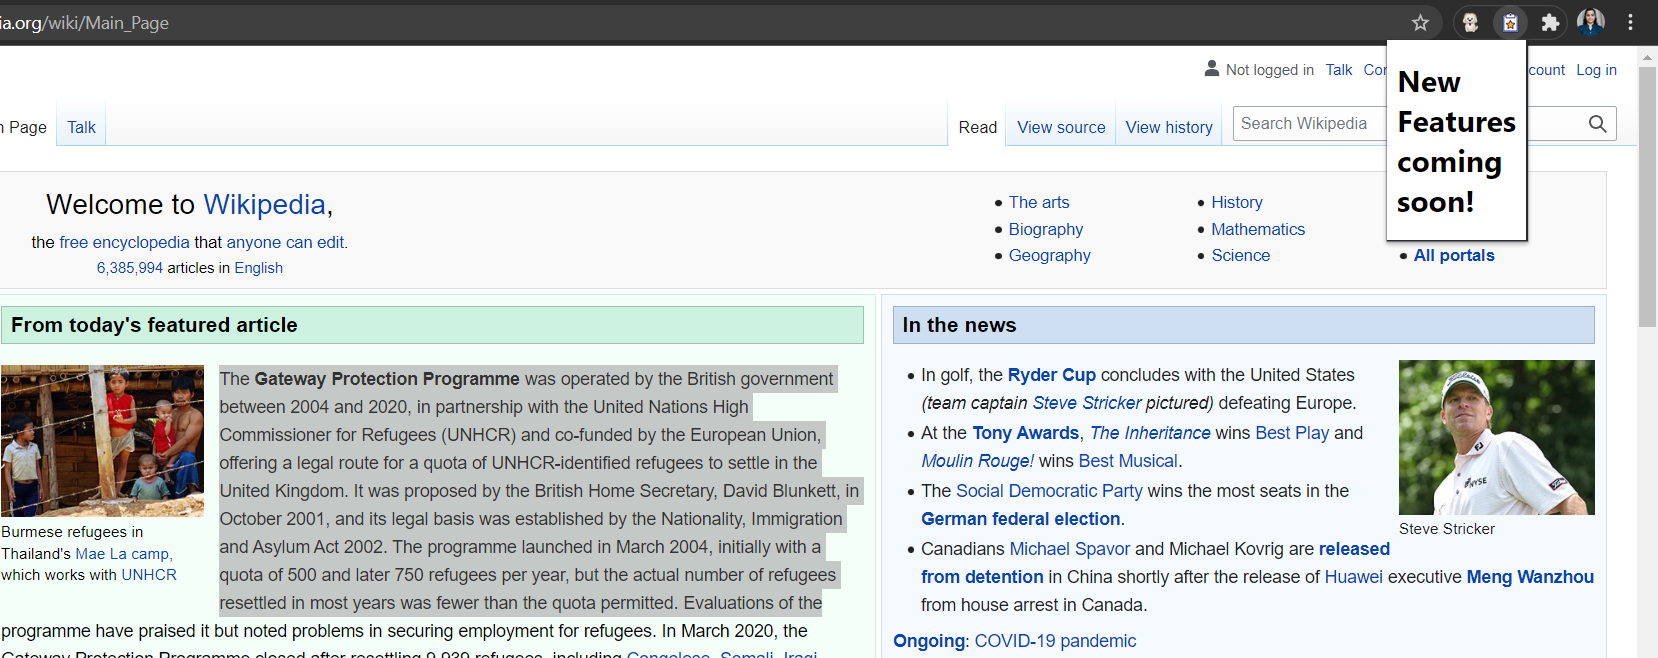This screenshot has width=1658, height=658.
Task: Follow the Best Musical link
Action: pos(1128,461)
